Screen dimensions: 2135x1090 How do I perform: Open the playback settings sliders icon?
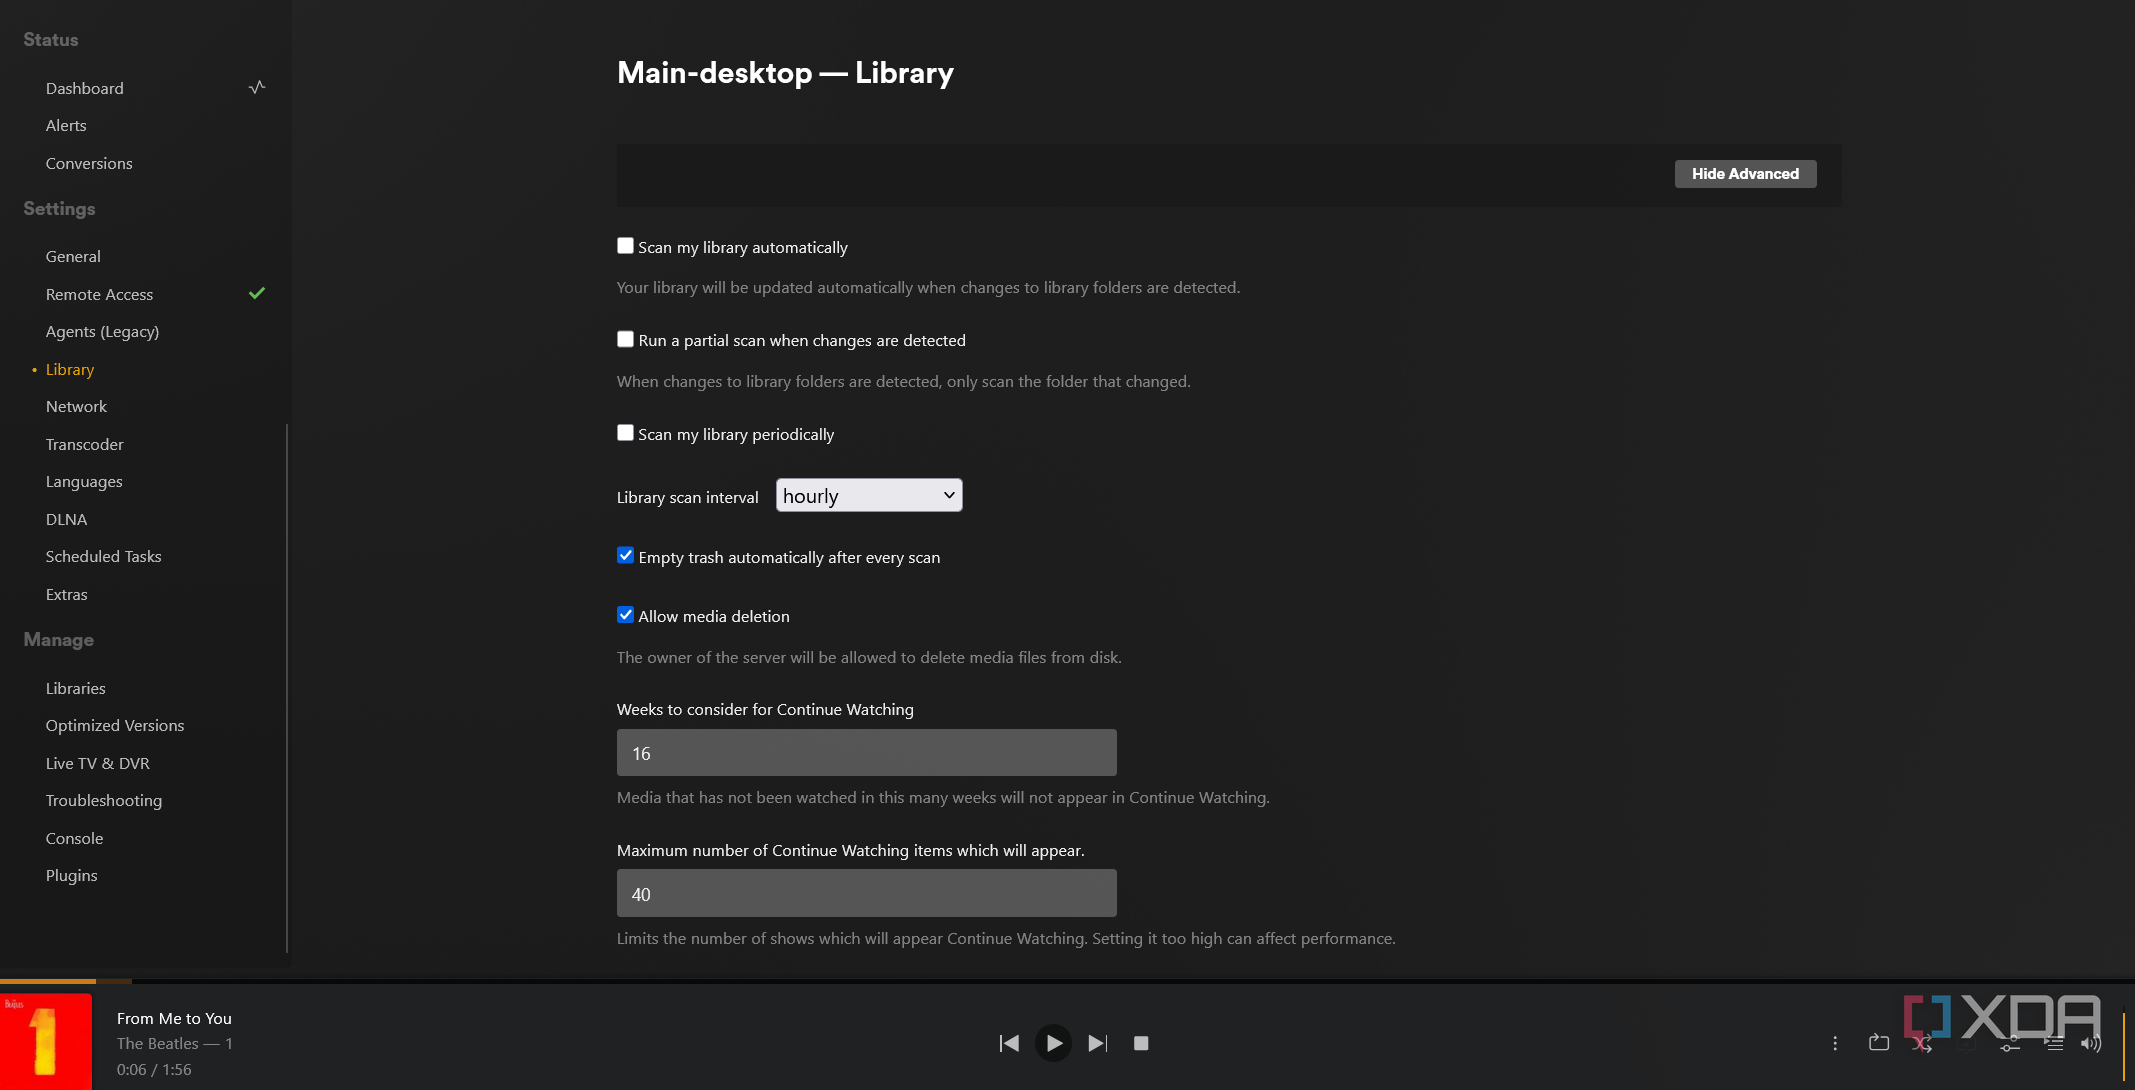pos(2010,1044)
